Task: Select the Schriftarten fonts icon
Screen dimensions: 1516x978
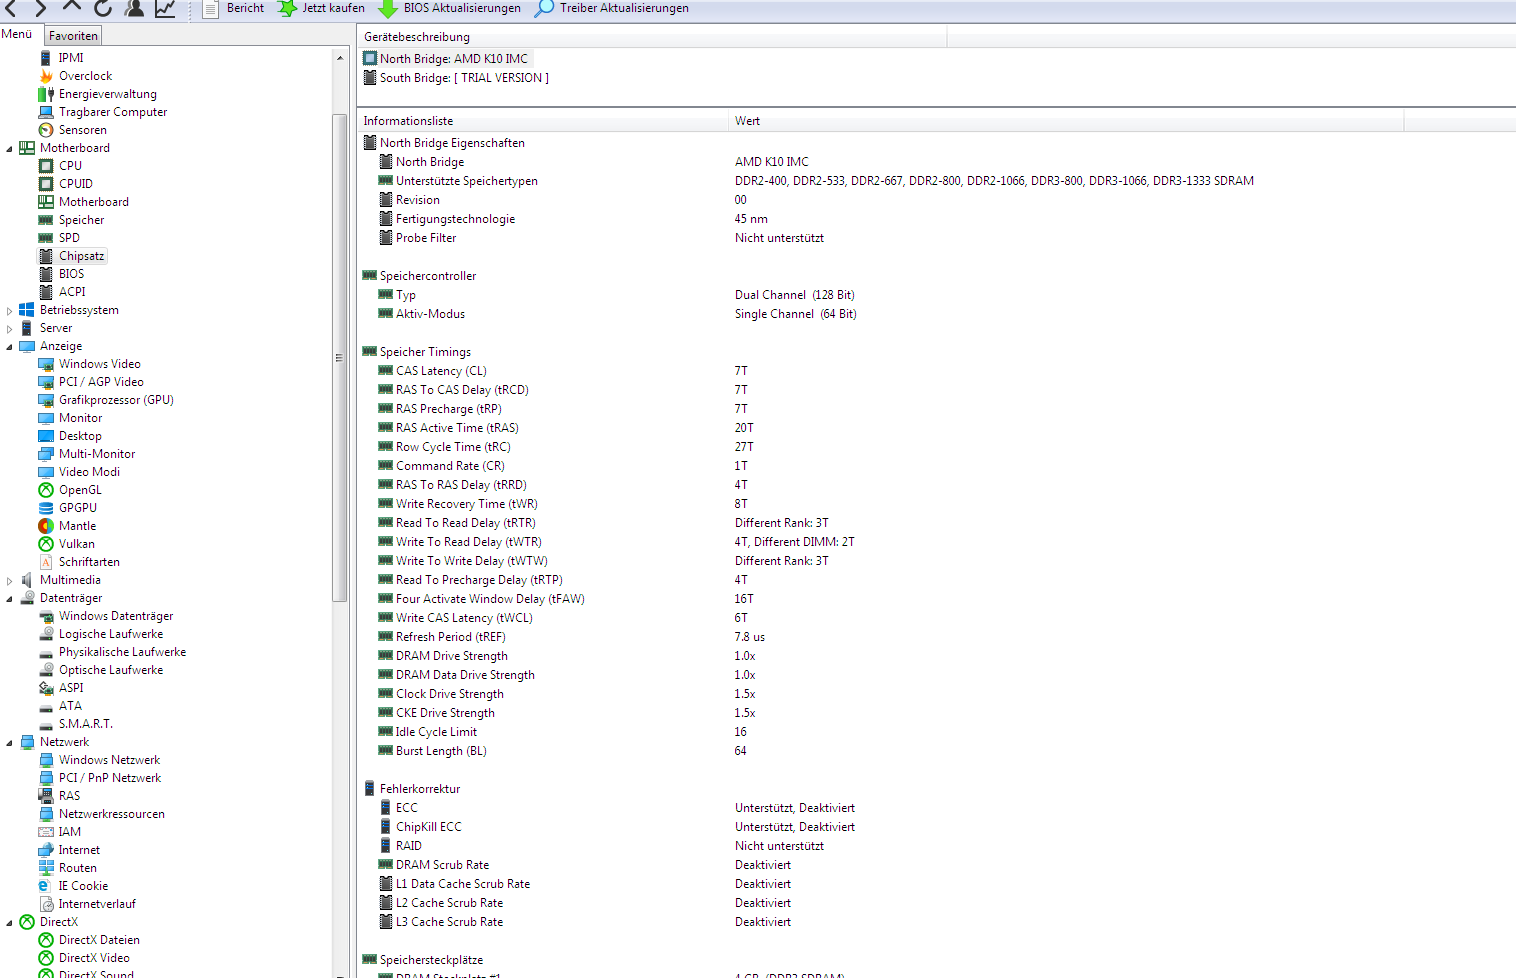Action: pyautogui.click(x=46, y=562)
